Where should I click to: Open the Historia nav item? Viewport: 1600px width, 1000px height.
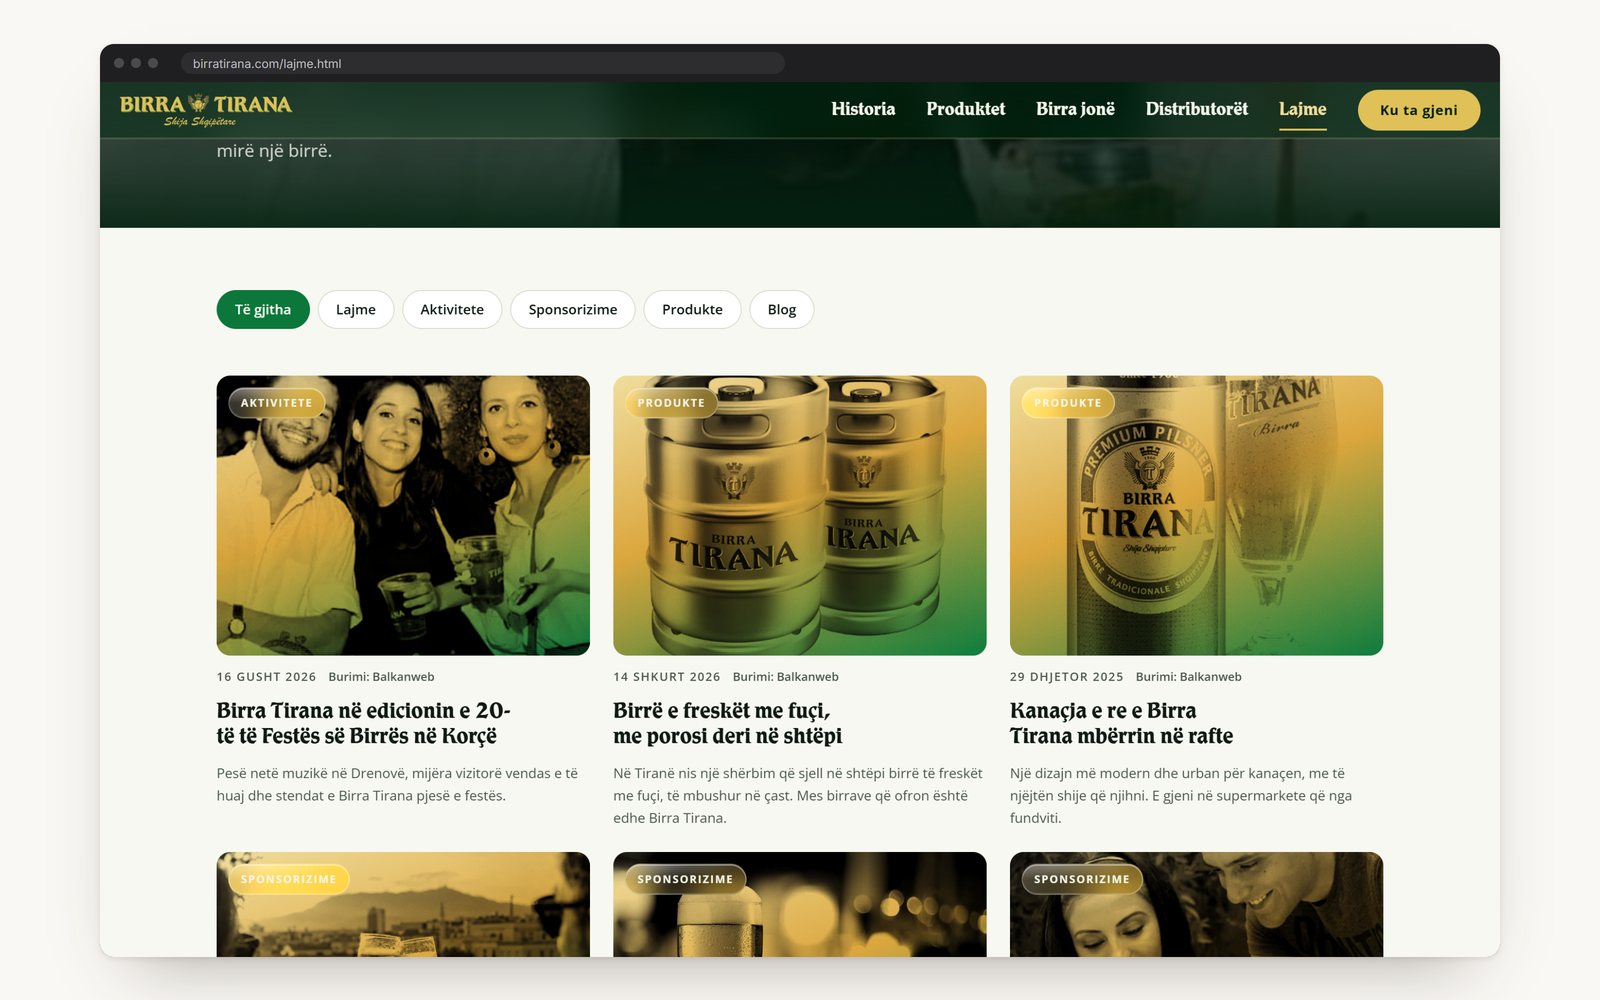click(x=863, y=109)
